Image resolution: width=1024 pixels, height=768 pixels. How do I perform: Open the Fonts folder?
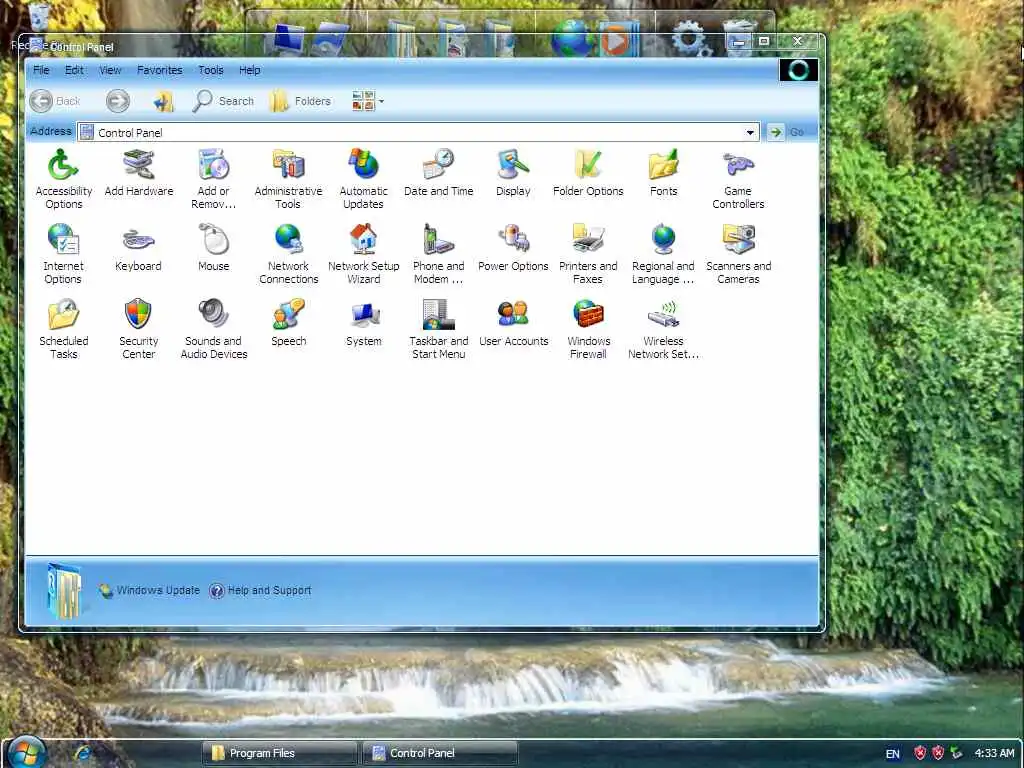[663, 172]
